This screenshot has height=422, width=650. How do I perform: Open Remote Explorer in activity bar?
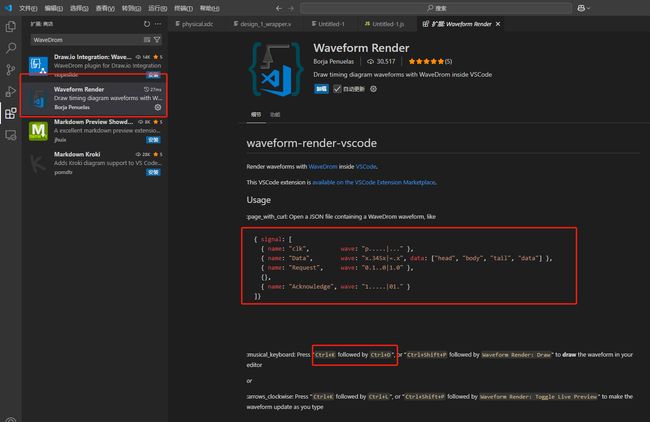click(x=11, y=135)
